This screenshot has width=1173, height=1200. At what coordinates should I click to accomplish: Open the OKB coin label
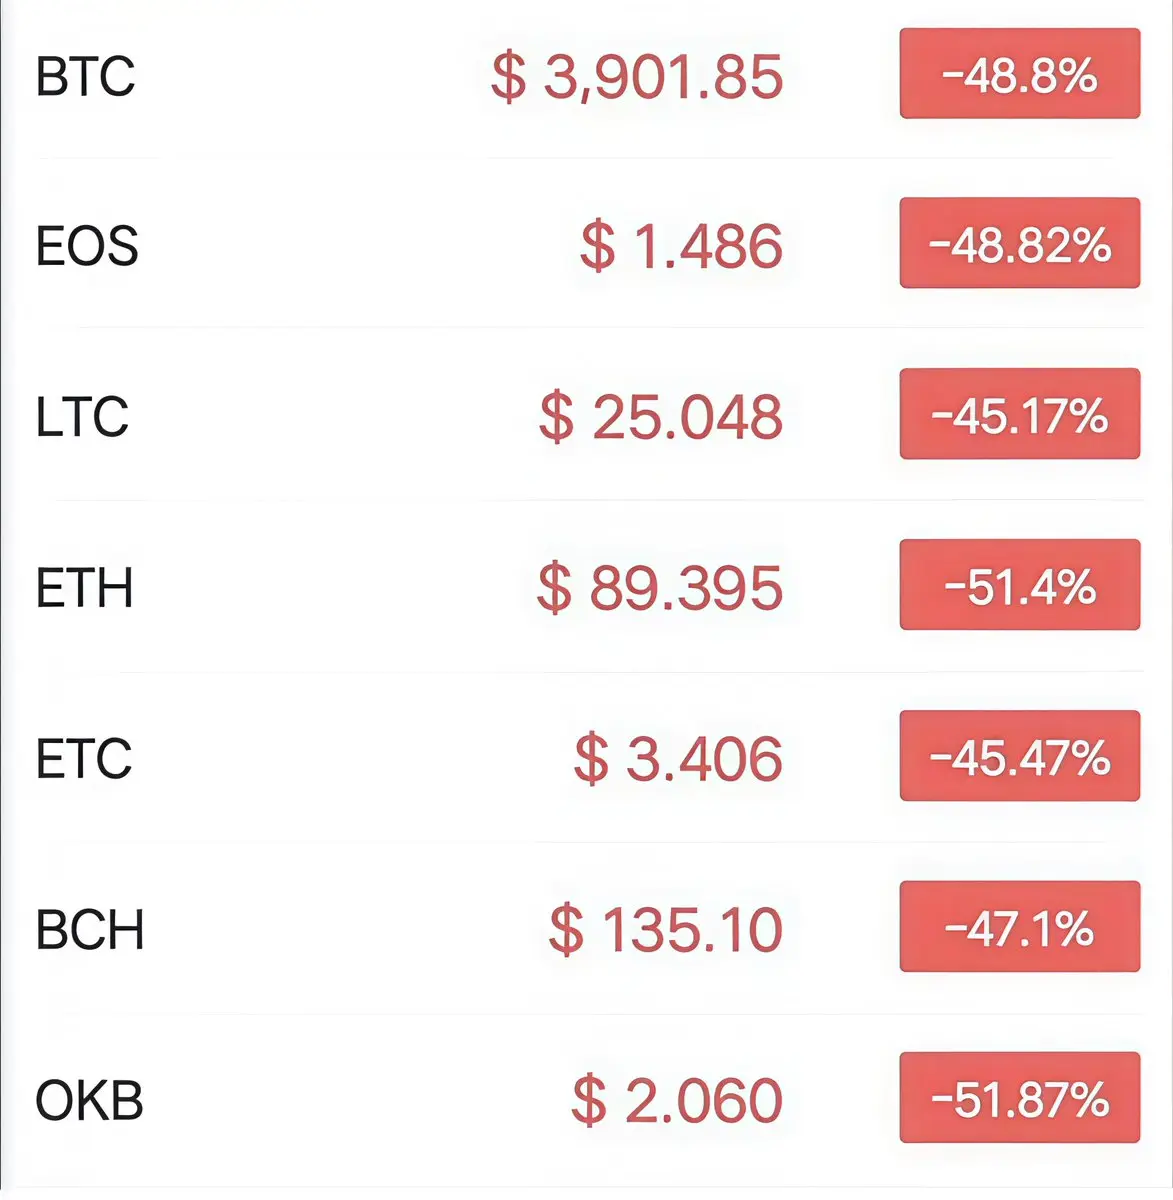90,1100
